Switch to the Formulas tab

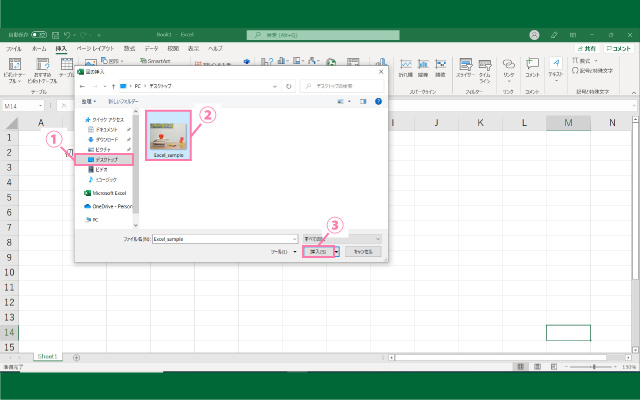(129, 49)
